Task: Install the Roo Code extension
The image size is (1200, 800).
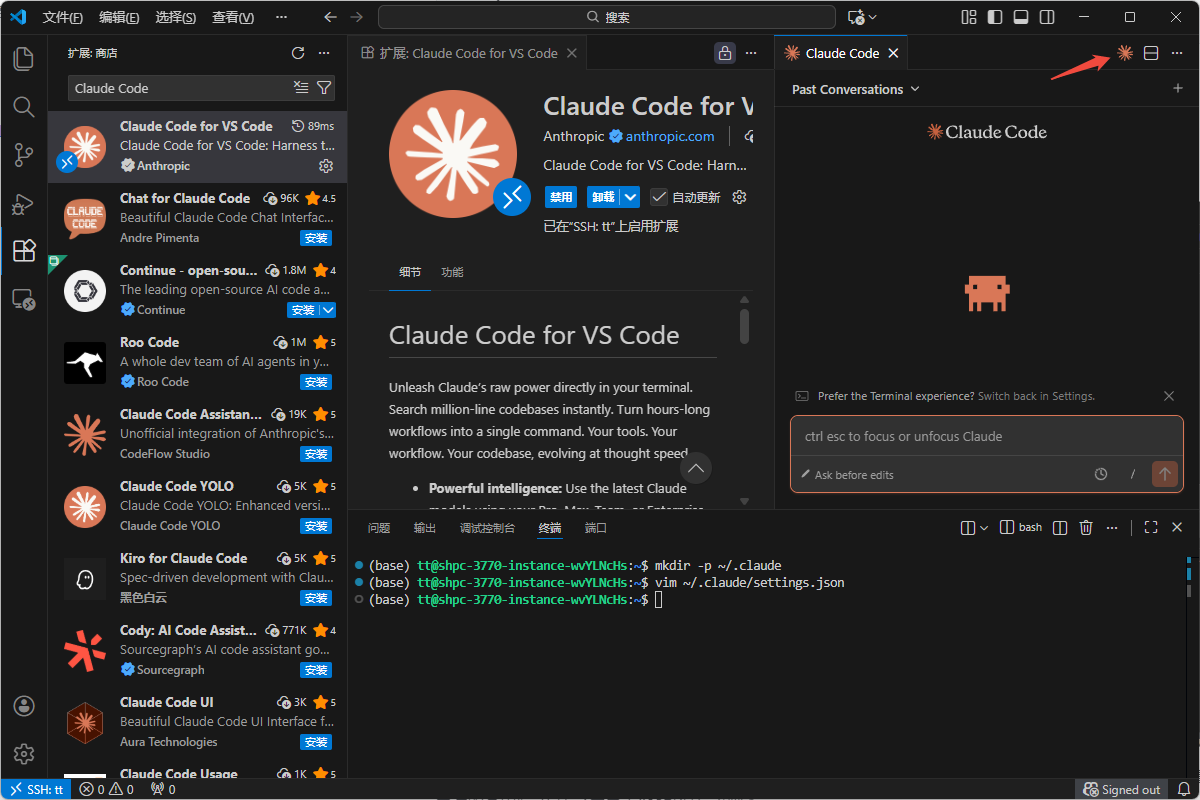Action: coord(316,382)
